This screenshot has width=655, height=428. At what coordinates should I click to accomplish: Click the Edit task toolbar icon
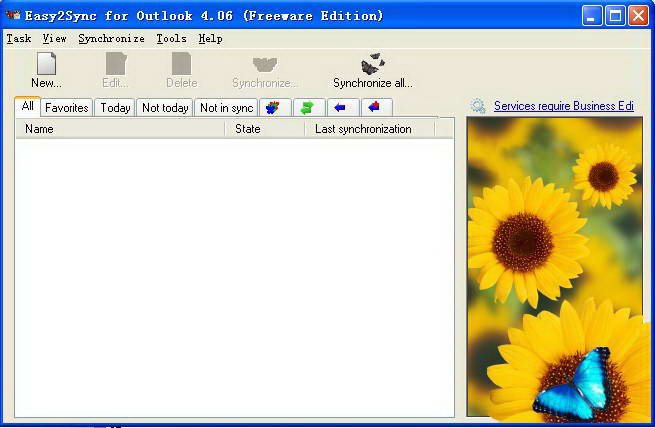click(116, 63)
